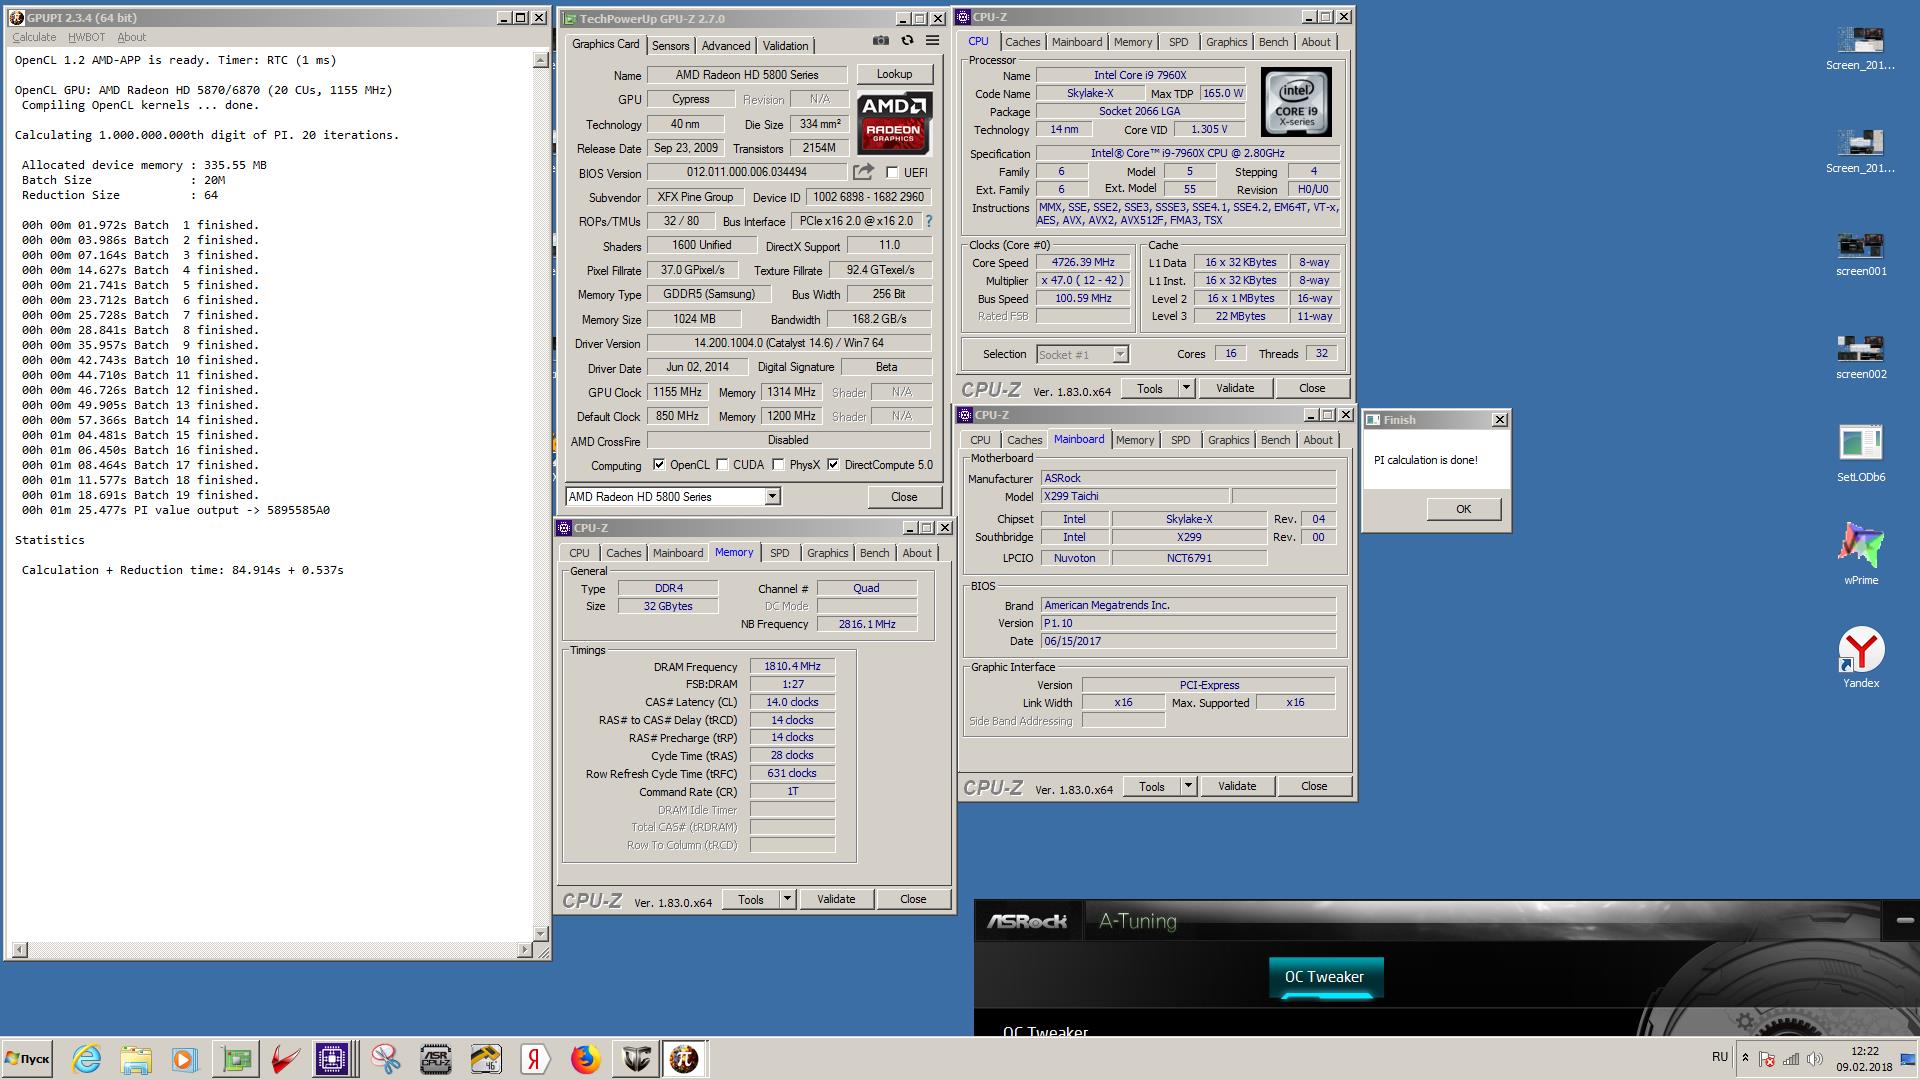Open the screen002 desktop thumbnail
This screenshot has width=1920, height=1080.
click(x=1861, y=356)
